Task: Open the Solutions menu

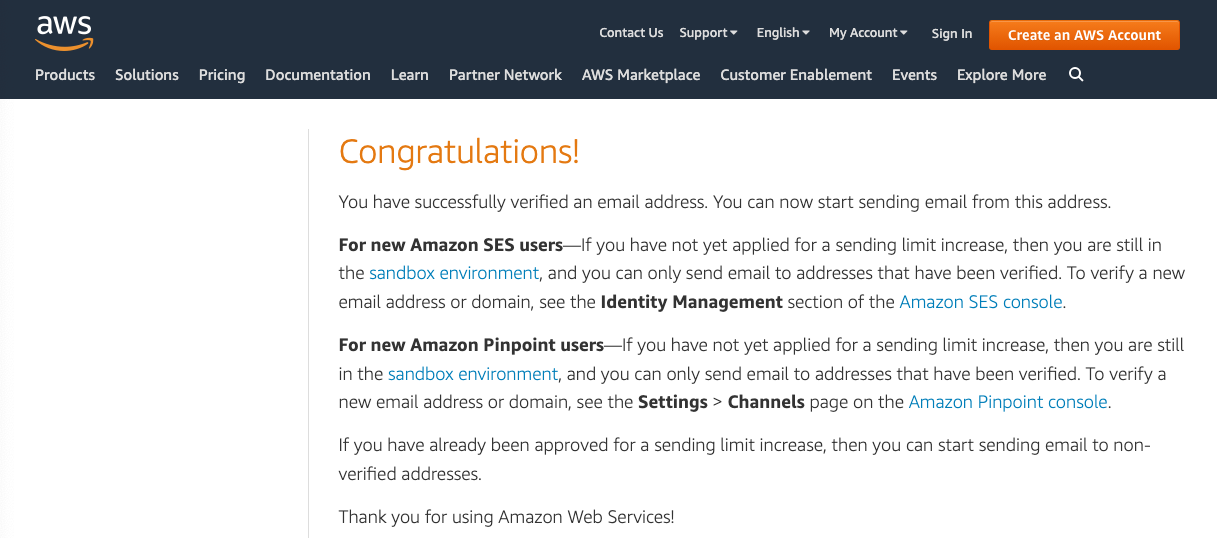Action: 147,75
